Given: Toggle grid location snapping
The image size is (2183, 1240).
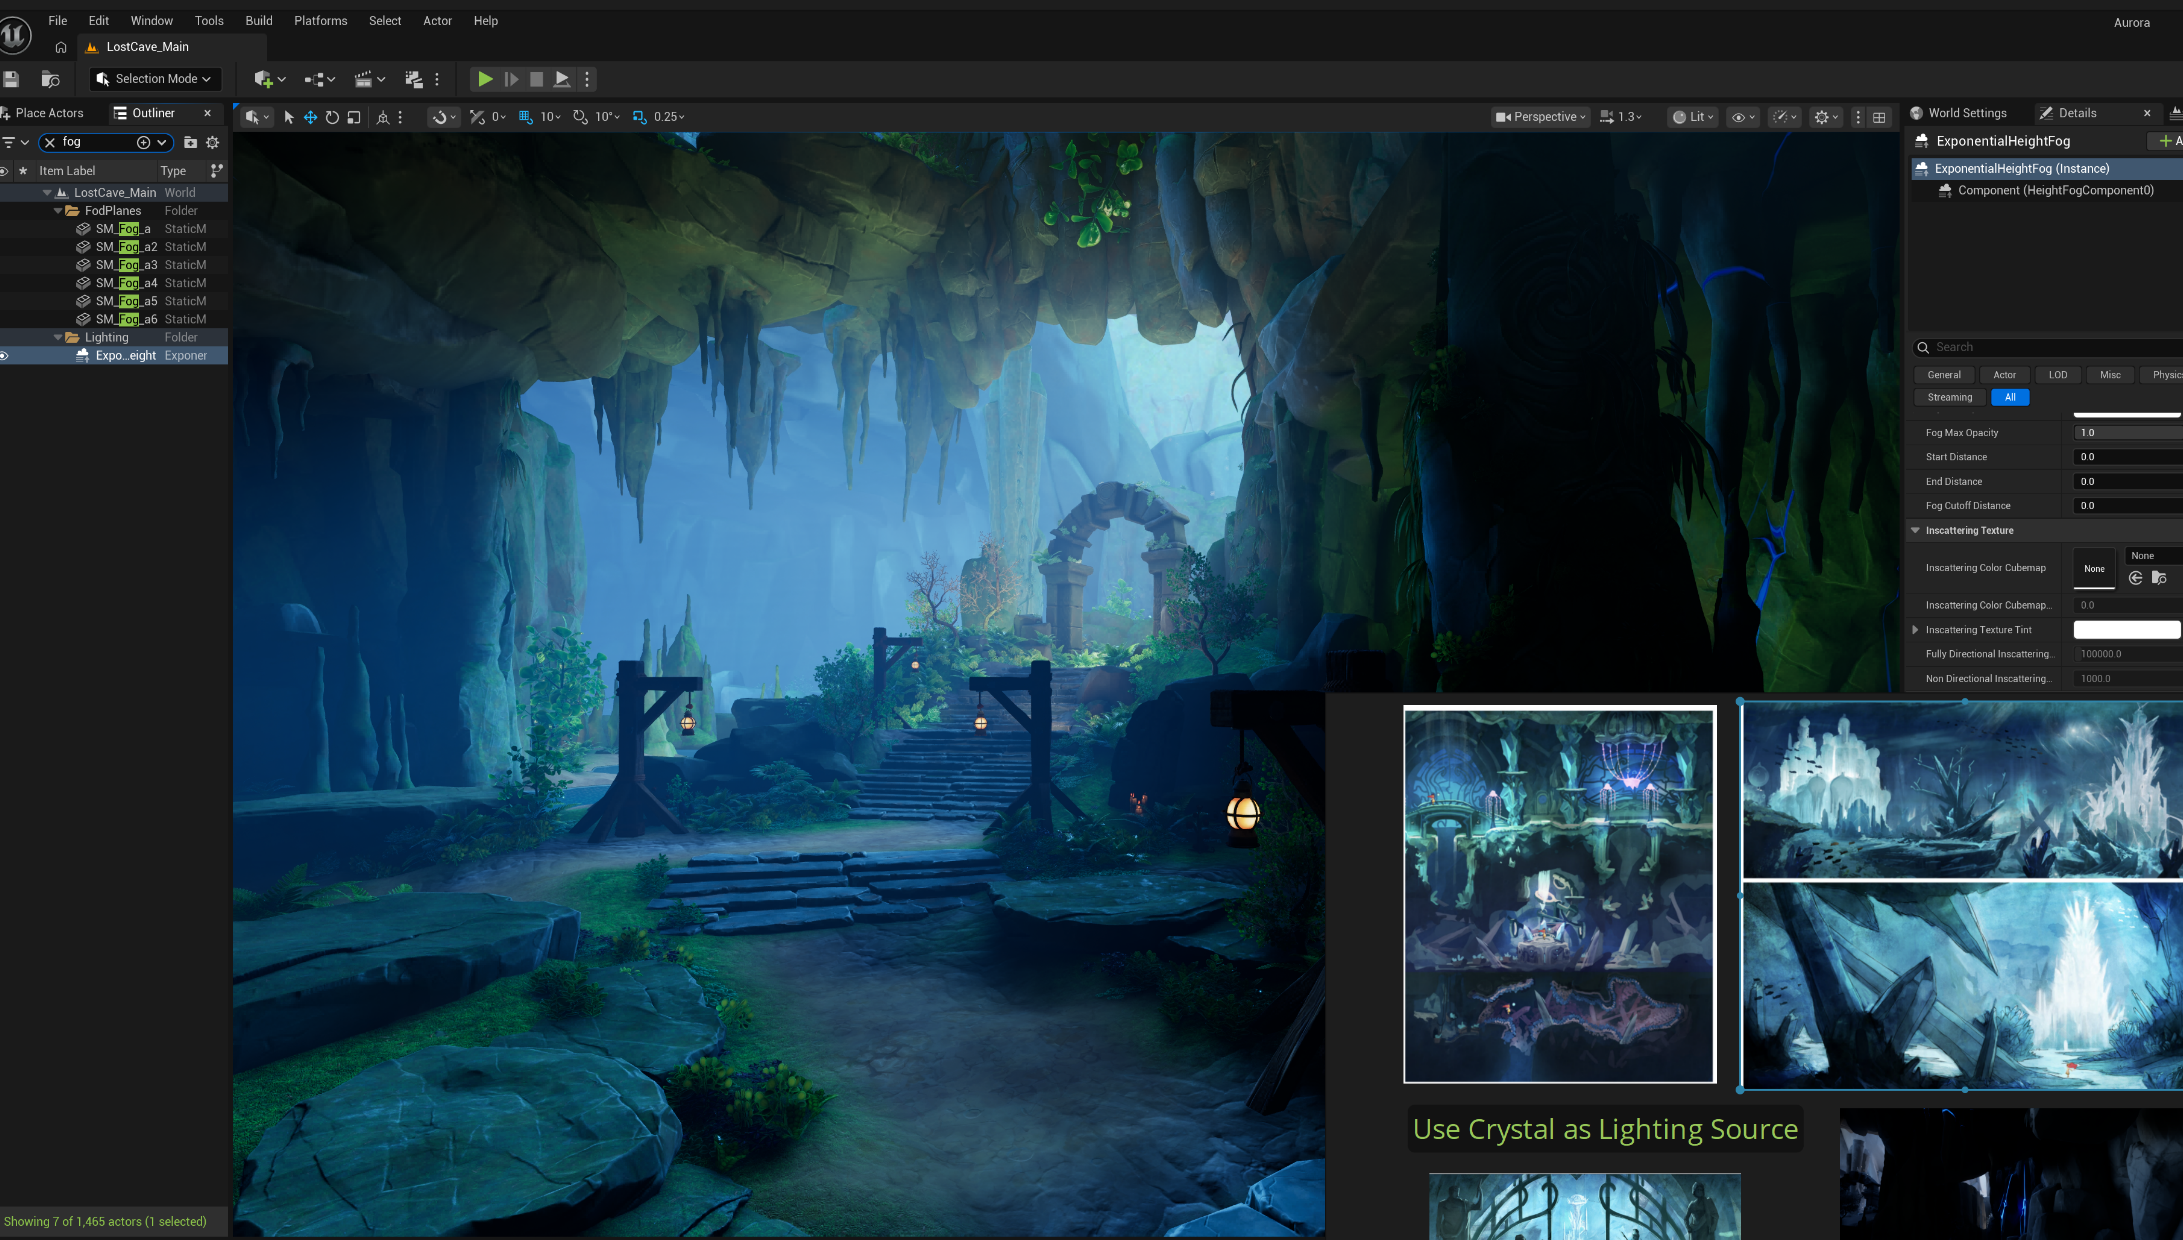Looking at the screenshot, I should (x=525, y=117).
